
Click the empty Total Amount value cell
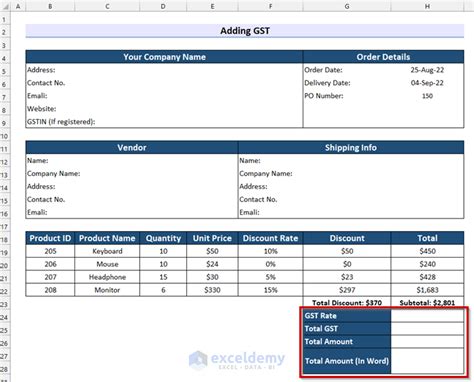point(427,342)
